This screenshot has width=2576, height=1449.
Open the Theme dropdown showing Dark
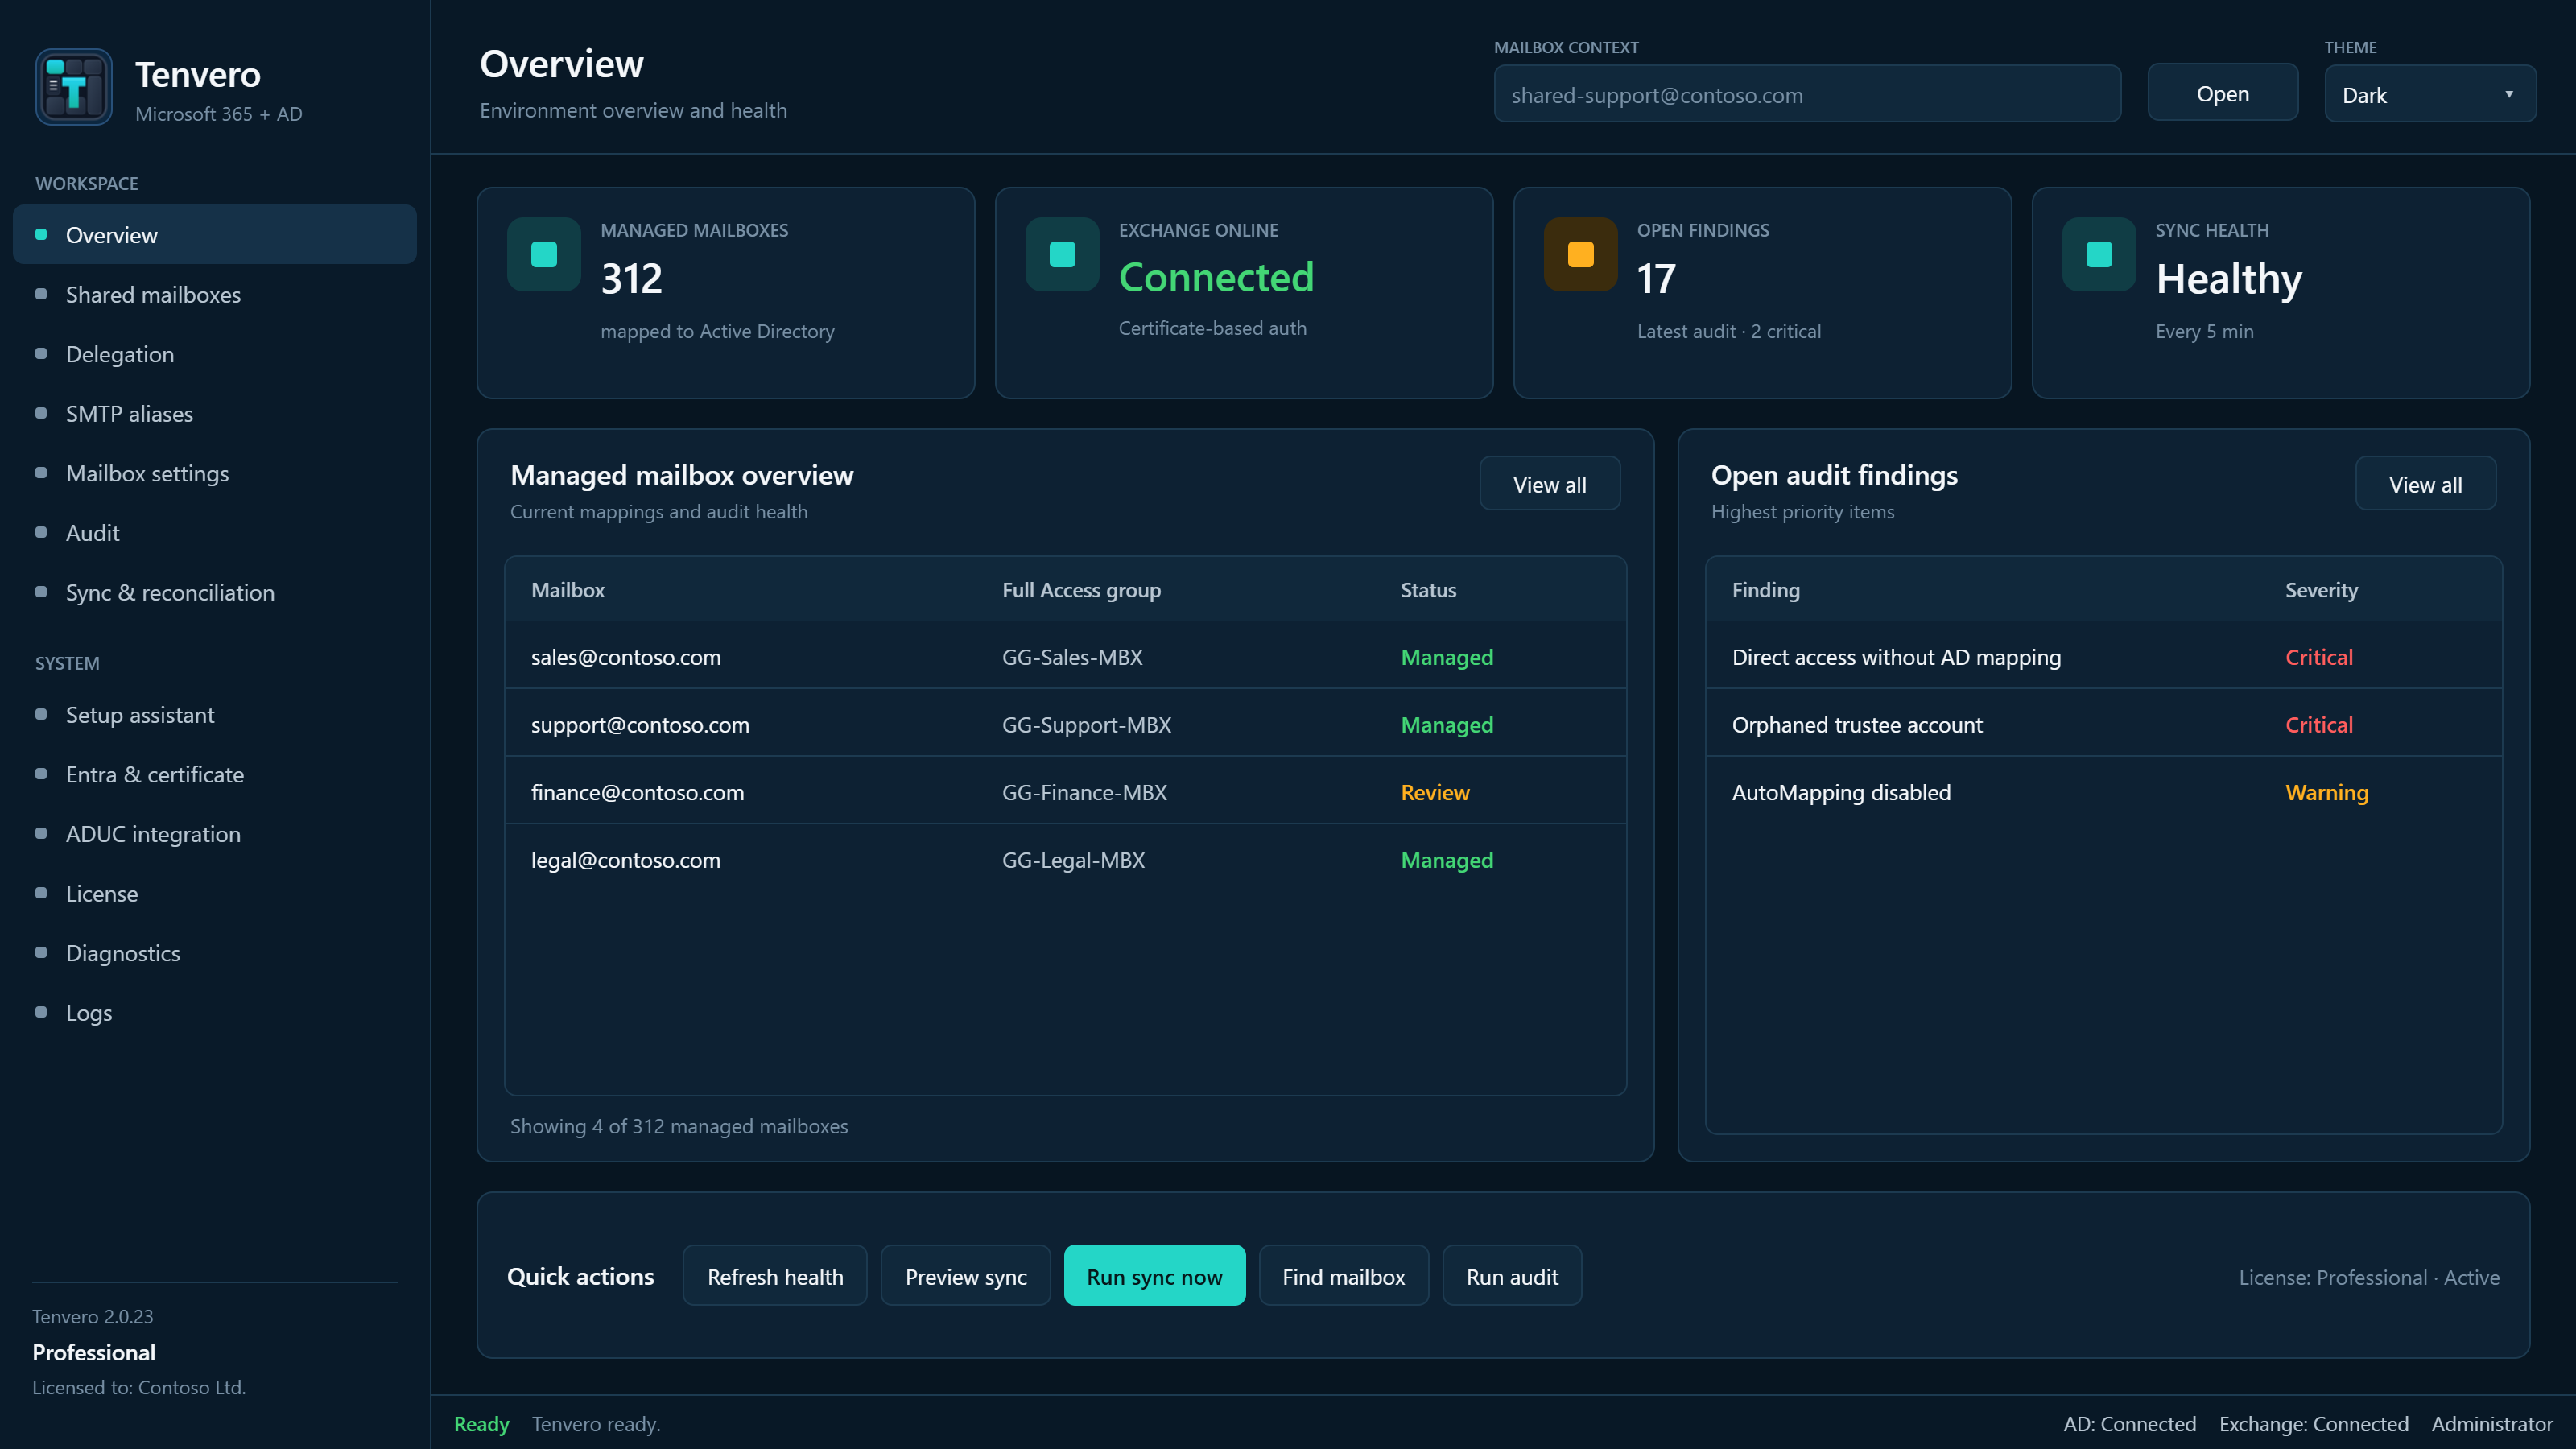click(2430, 94)
